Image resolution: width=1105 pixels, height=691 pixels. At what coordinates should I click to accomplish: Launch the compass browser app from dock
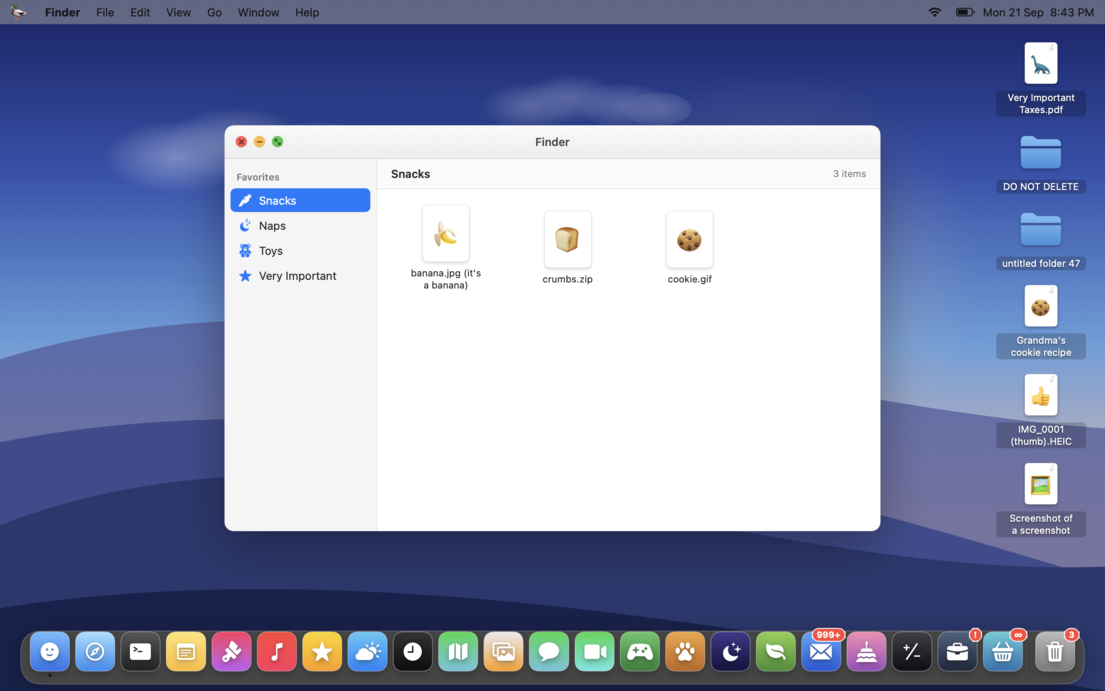pyautogui.click(x=95, y=652)
